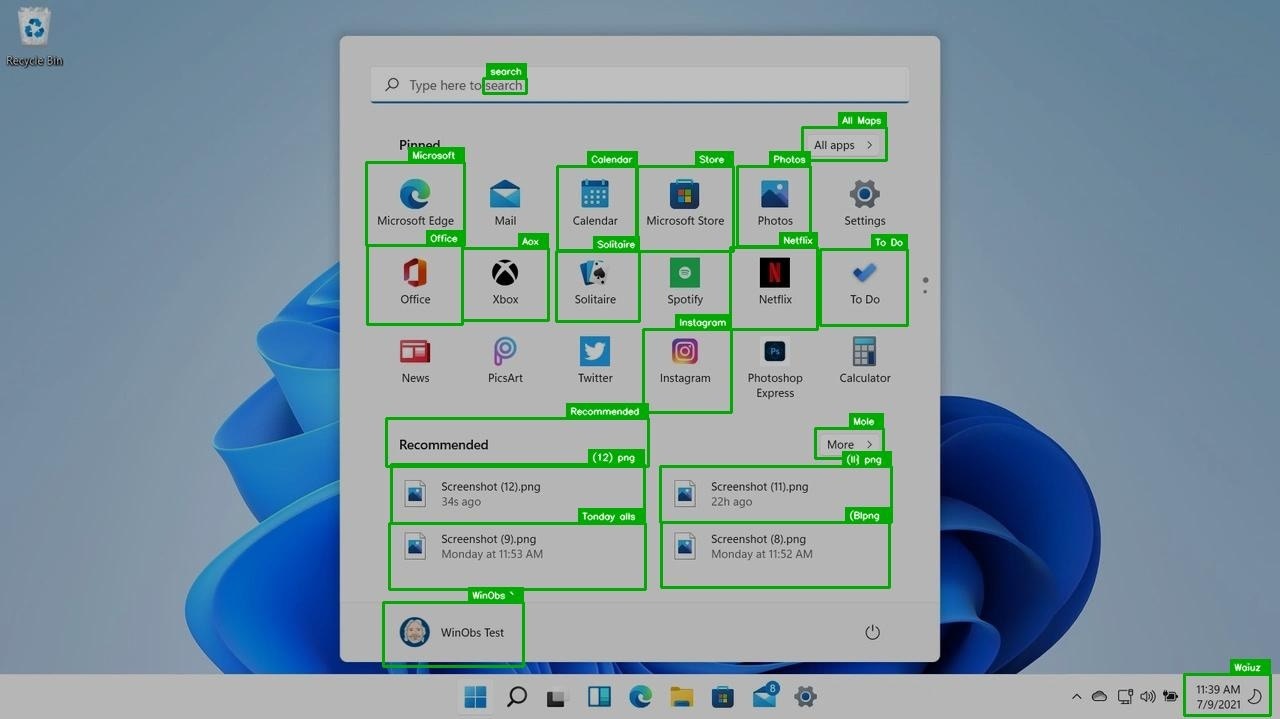This screenshot has width=1280, height=719.
Task: Show More recommended items
Action: 849,445
